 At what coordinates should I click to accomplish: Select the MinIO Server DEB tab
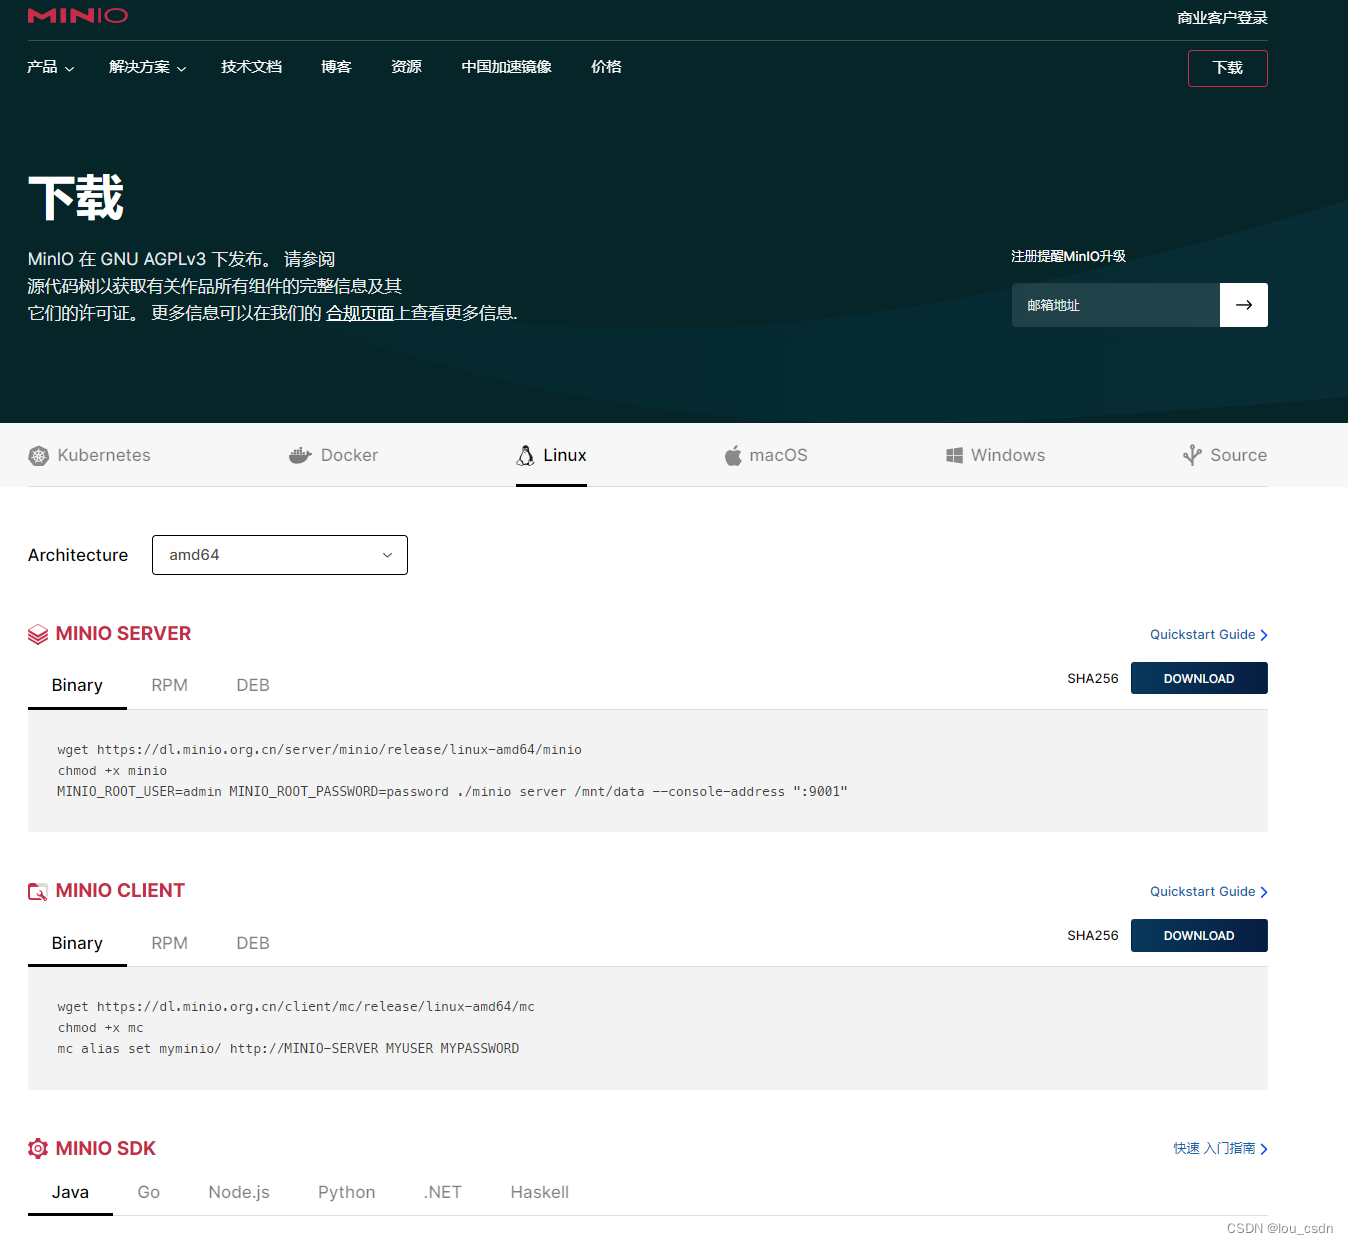pyautogui.click(x=253, y=685)
